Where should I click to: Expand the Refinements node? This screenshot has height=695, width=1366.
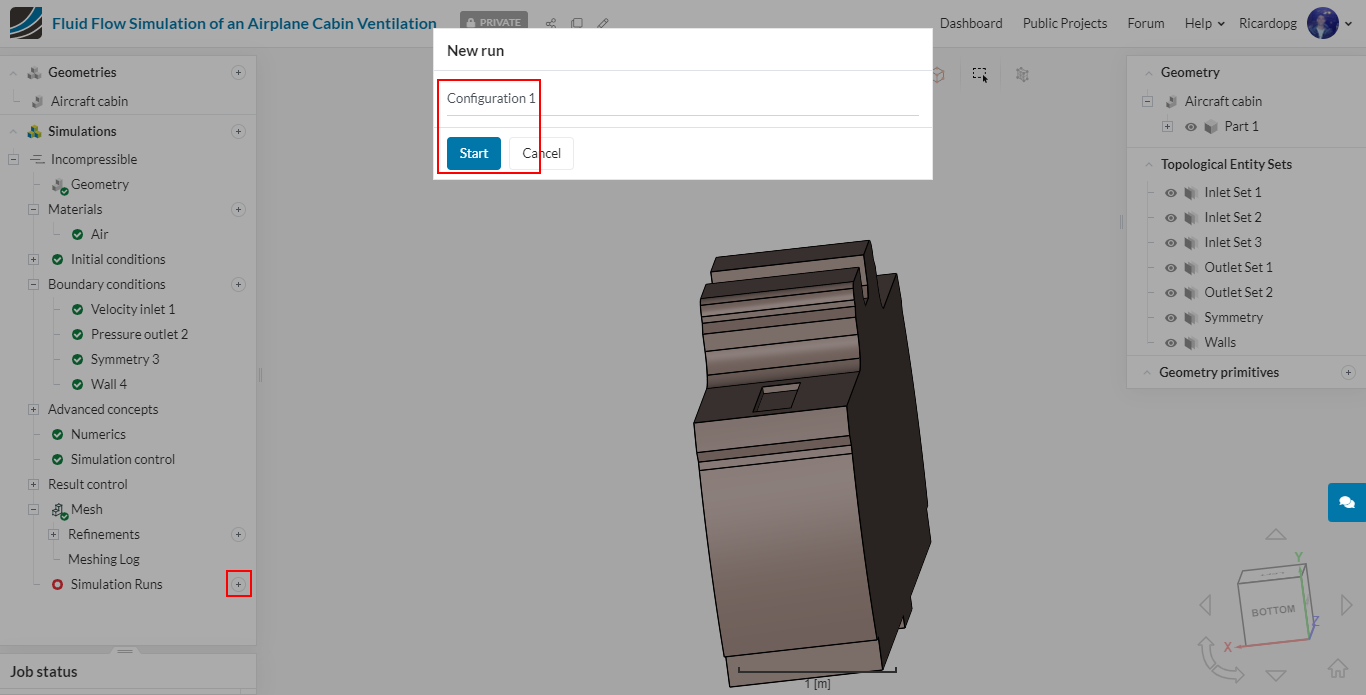tap(53, 534)
